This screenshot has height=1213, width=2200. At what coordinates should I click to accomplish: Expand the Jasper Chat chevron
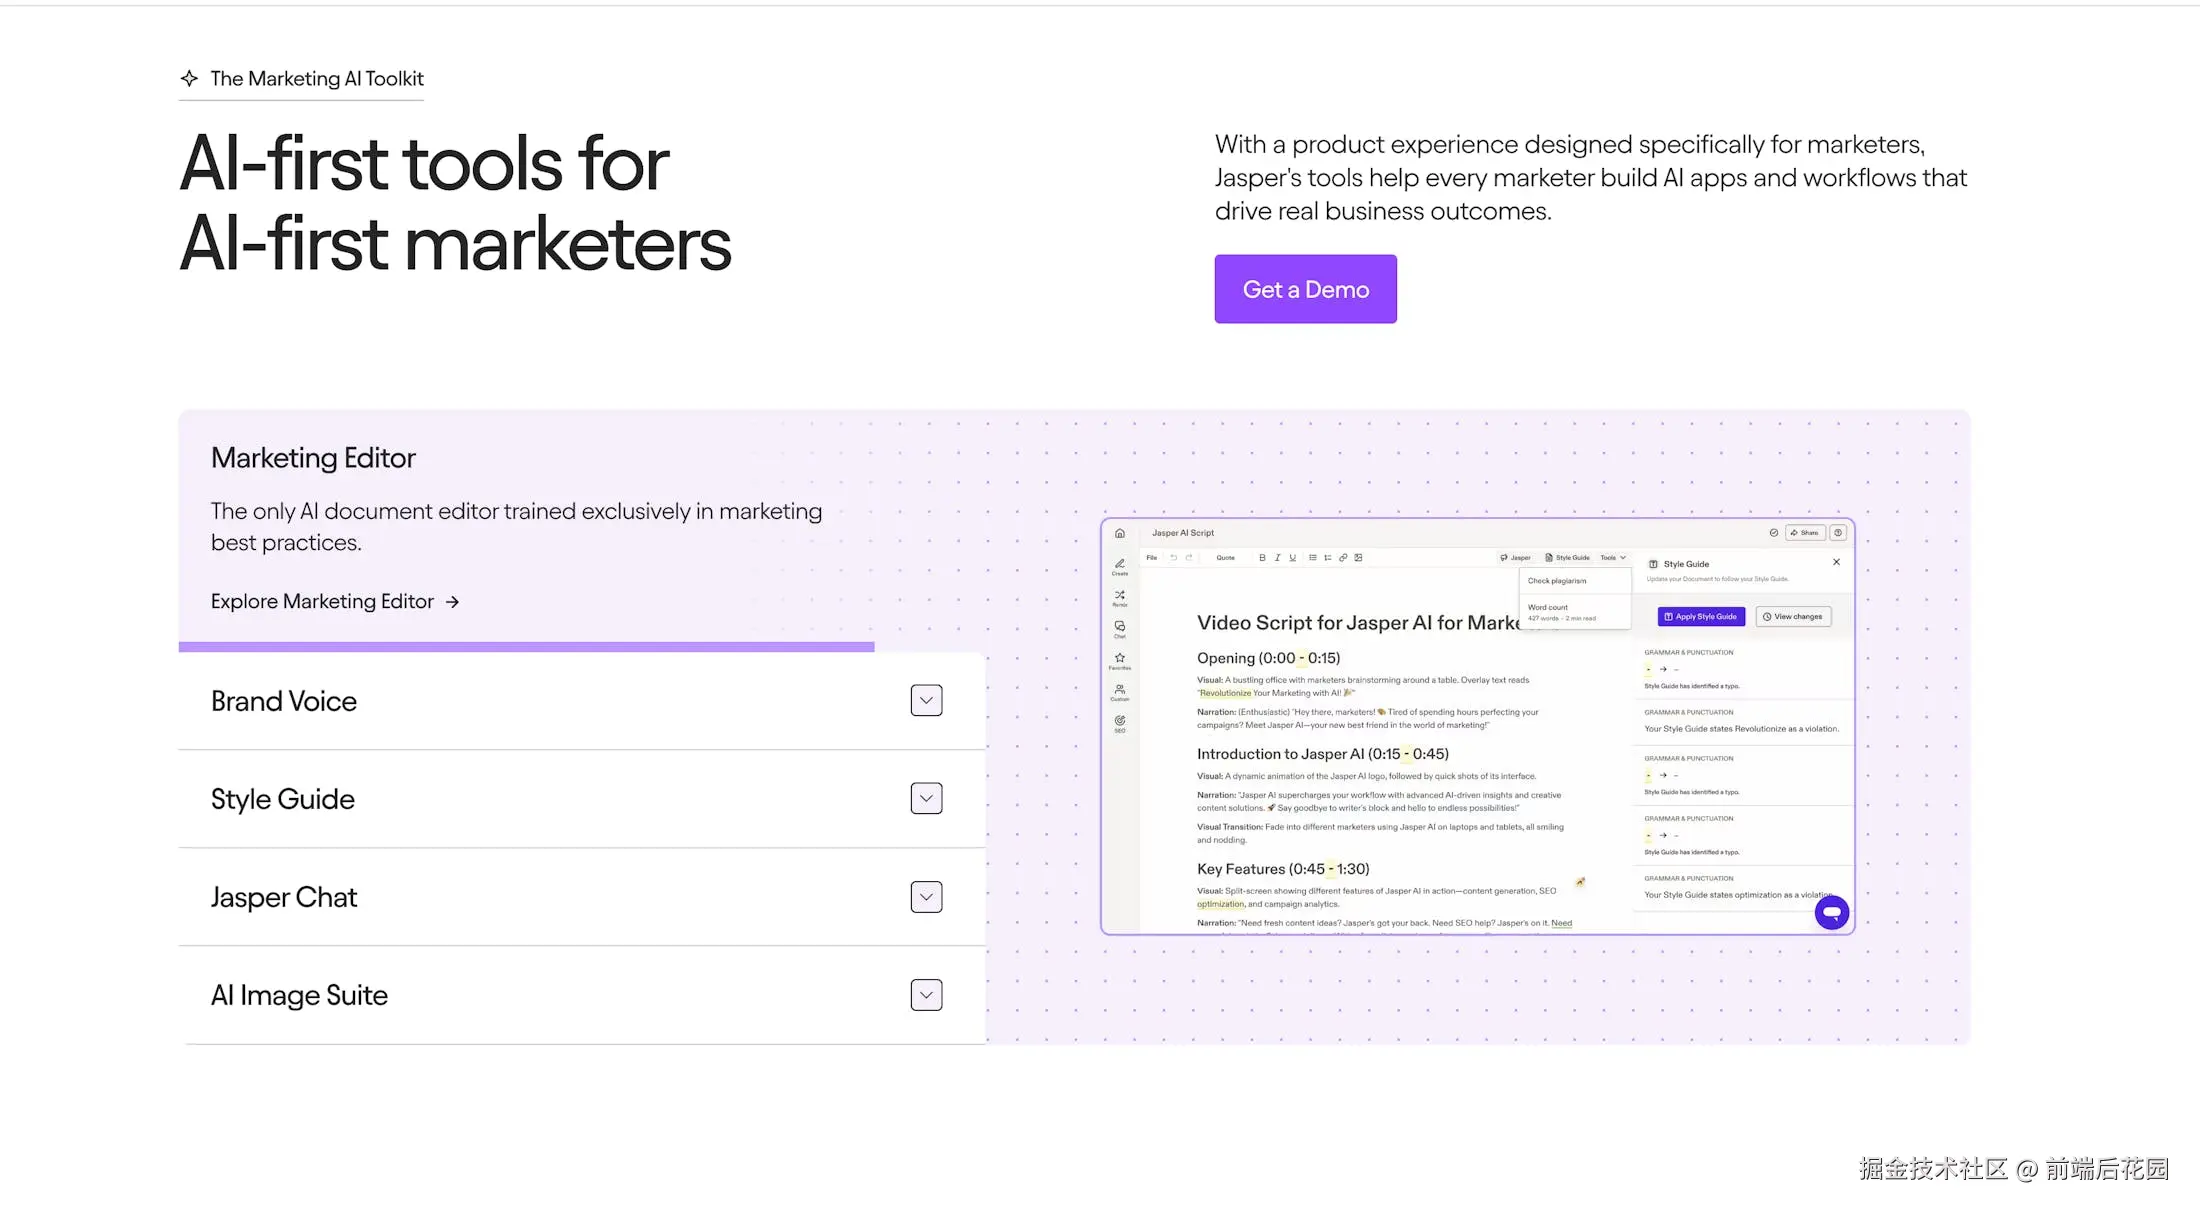coord(926,897)
